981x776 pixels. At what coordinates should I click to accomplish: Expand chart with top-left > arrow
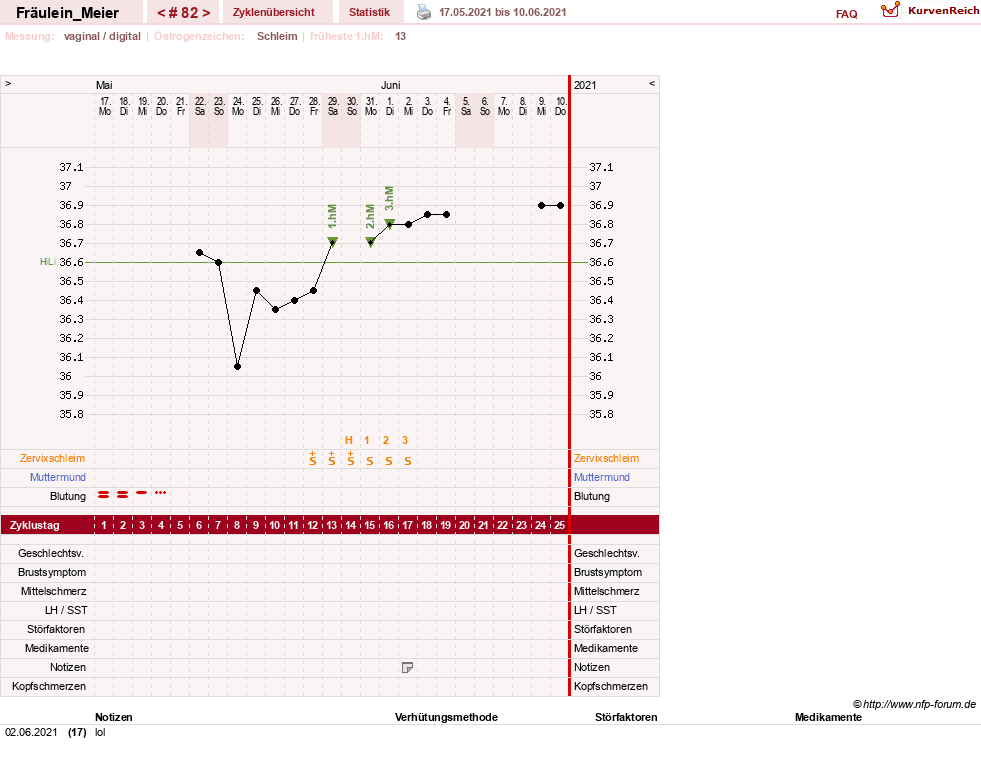coord(8,83)
